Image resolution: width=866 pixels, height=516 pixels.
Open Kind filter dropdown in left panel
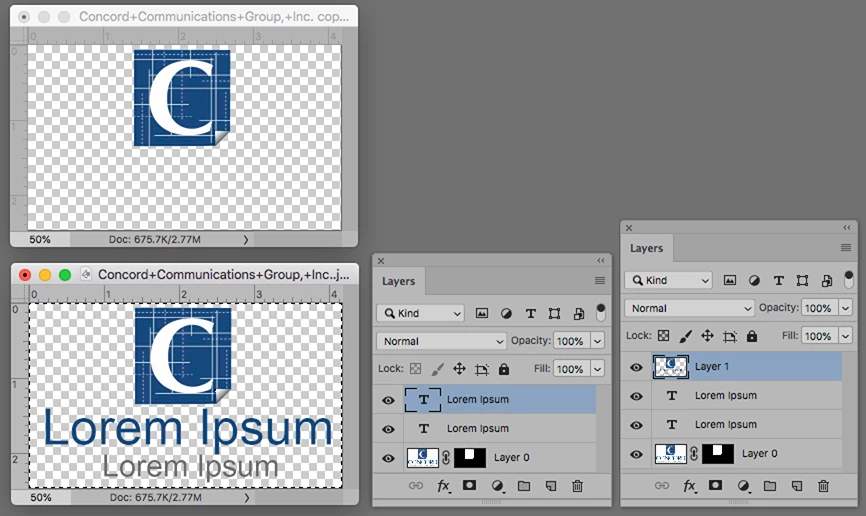[x=421, y=313]
